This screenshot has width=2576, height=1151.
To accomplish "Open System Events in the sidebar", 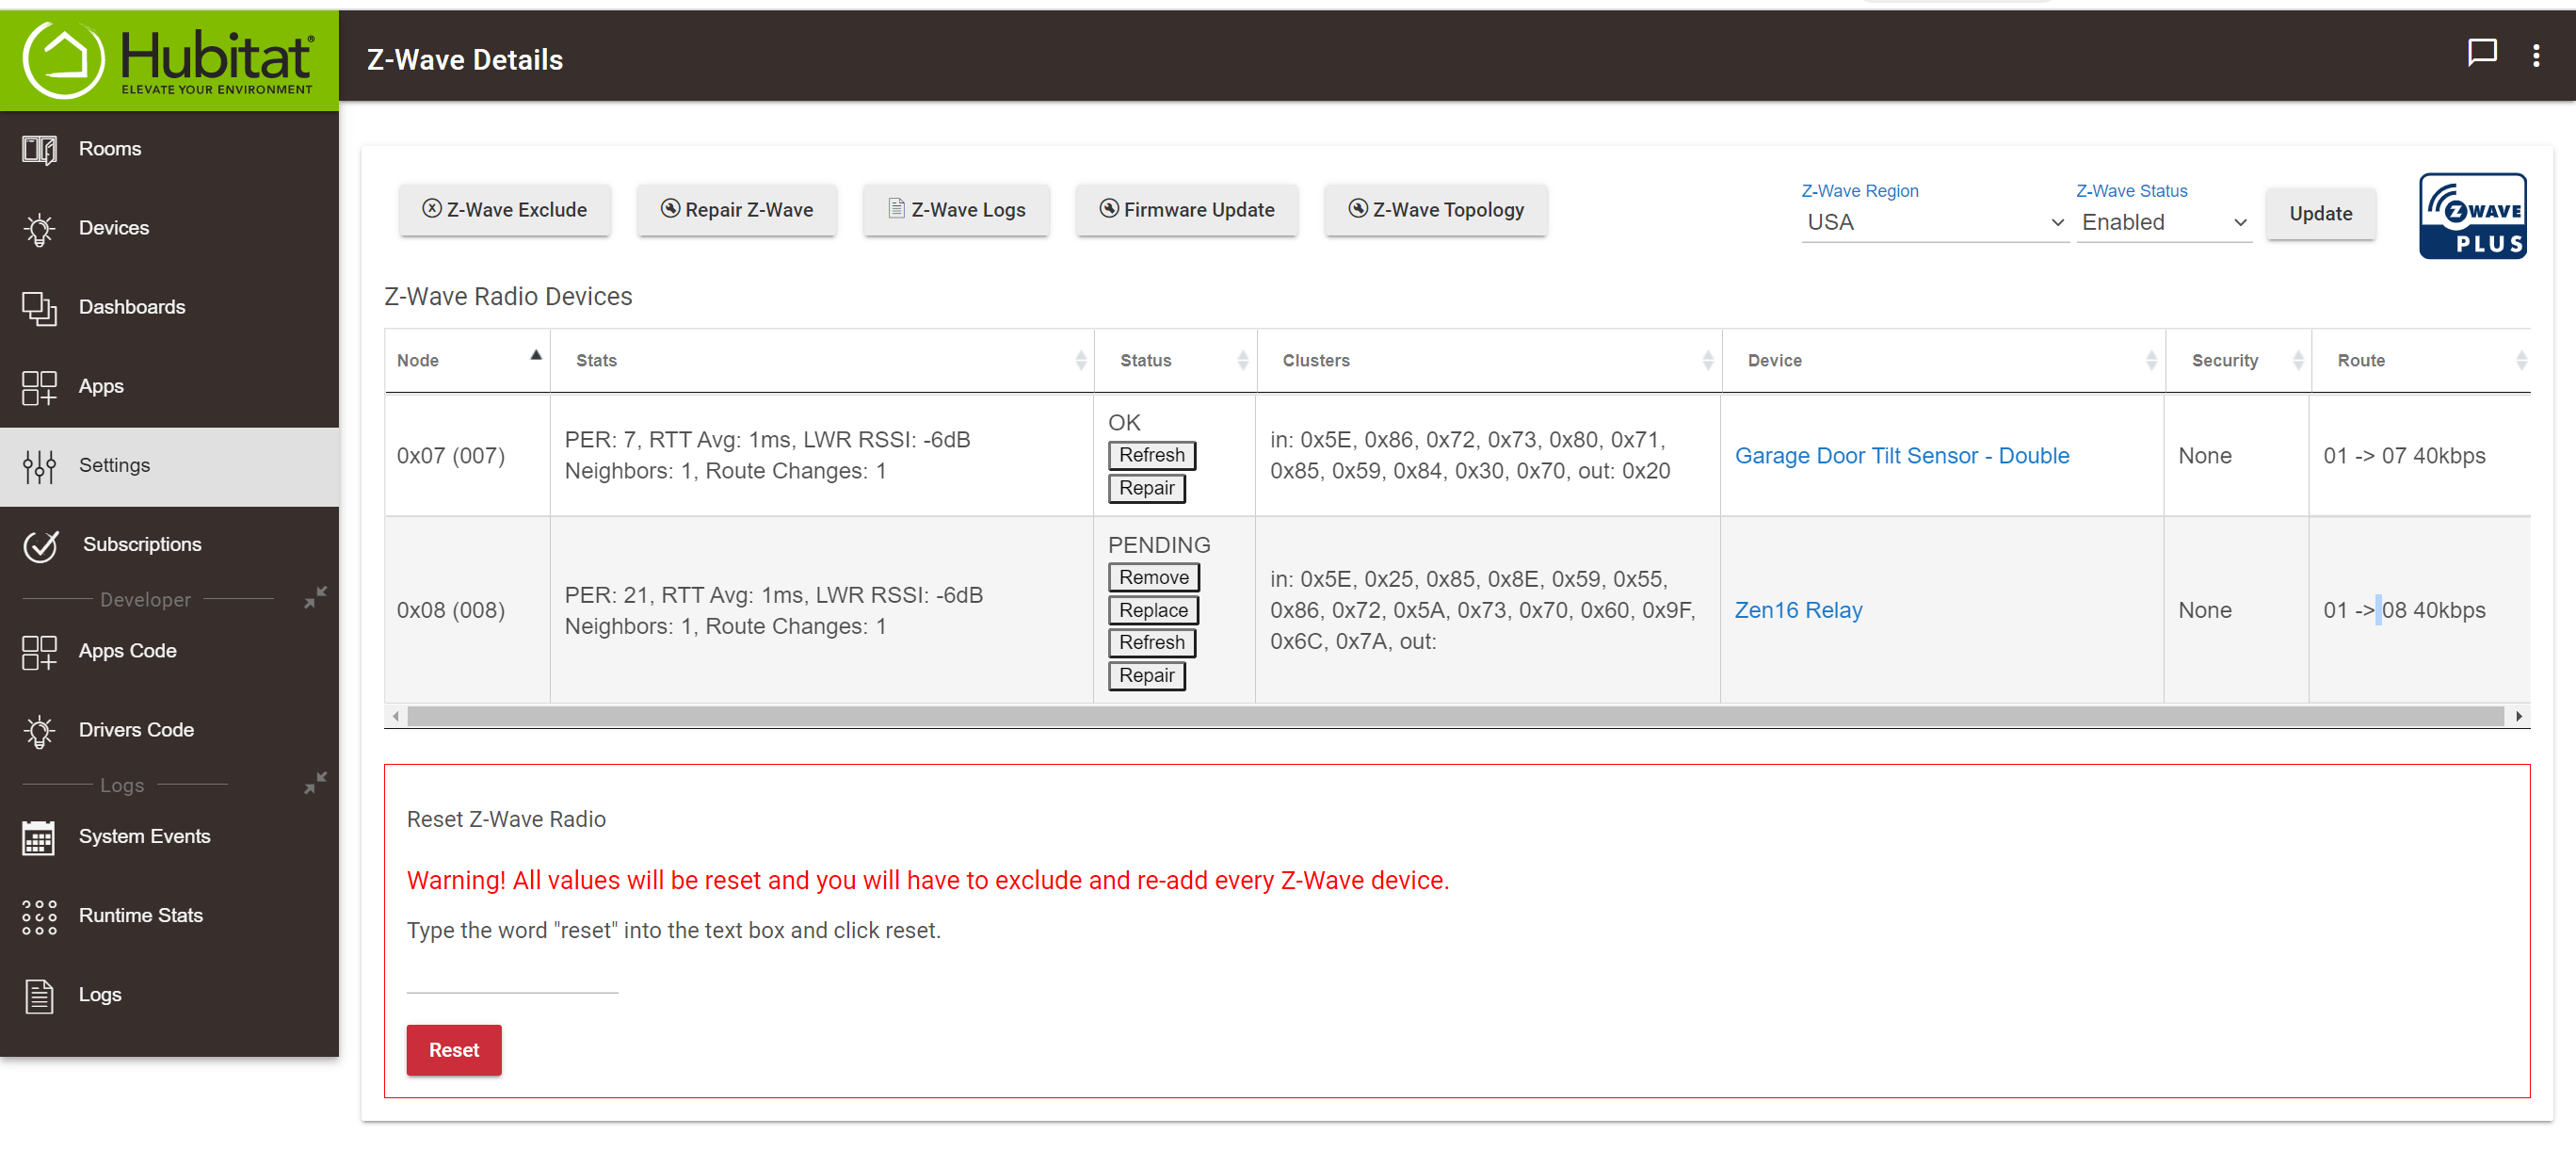I will click(169, 836).
